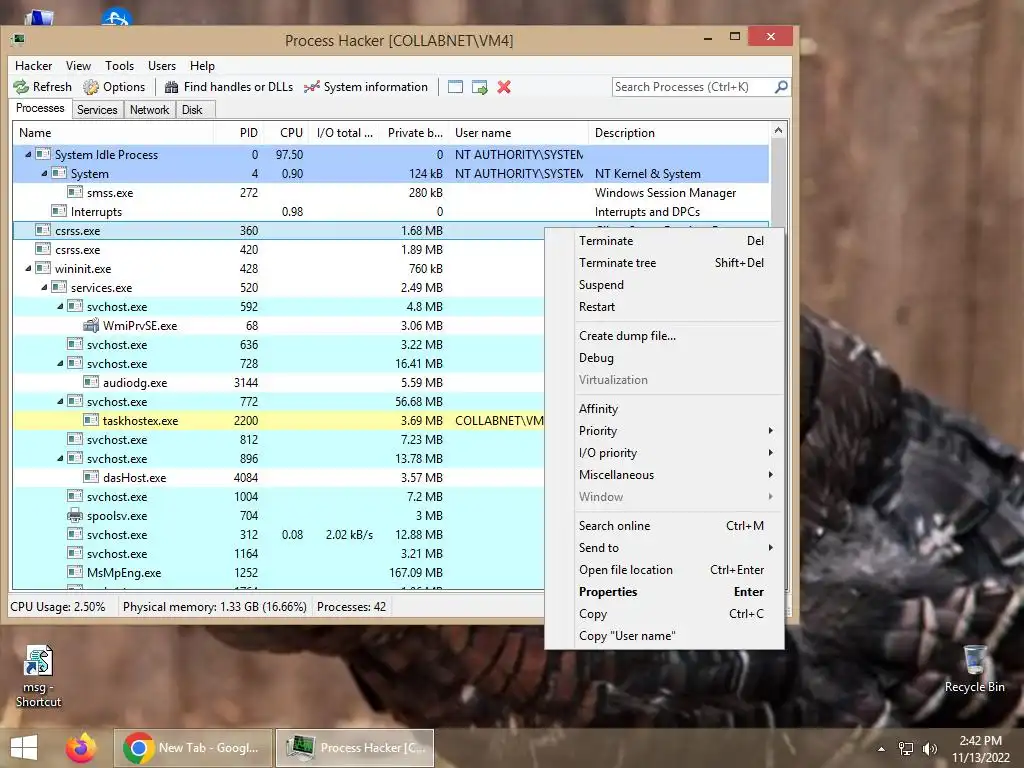Choose Terminate tree in context menu
The image size is (1024, 768).
(x=665, y=263)
